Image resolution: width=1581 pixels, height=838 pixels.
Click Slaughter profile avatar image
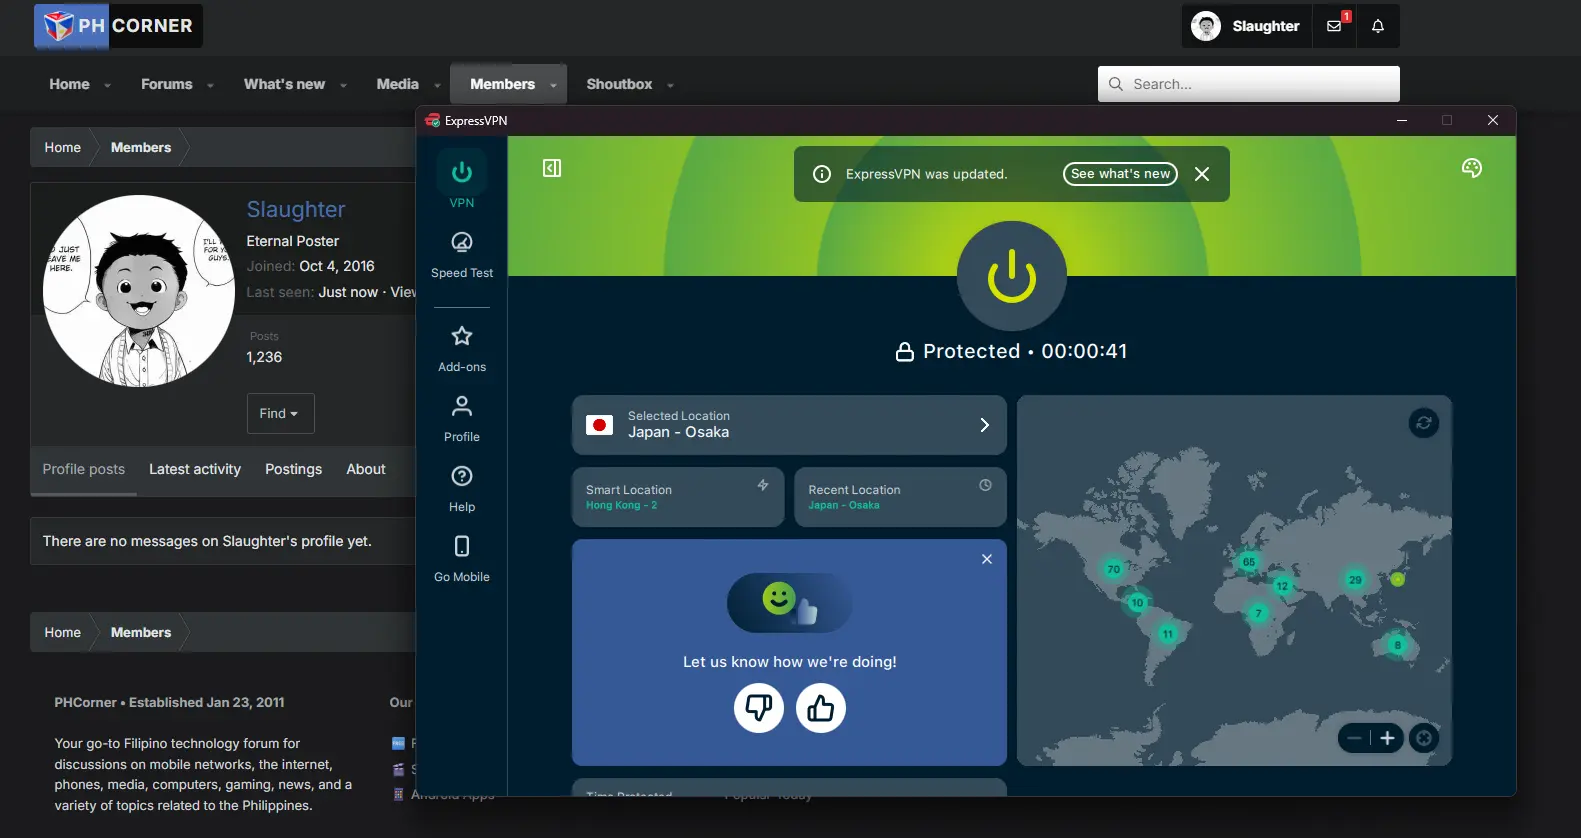pyautogui.click(x=139, y=291)
